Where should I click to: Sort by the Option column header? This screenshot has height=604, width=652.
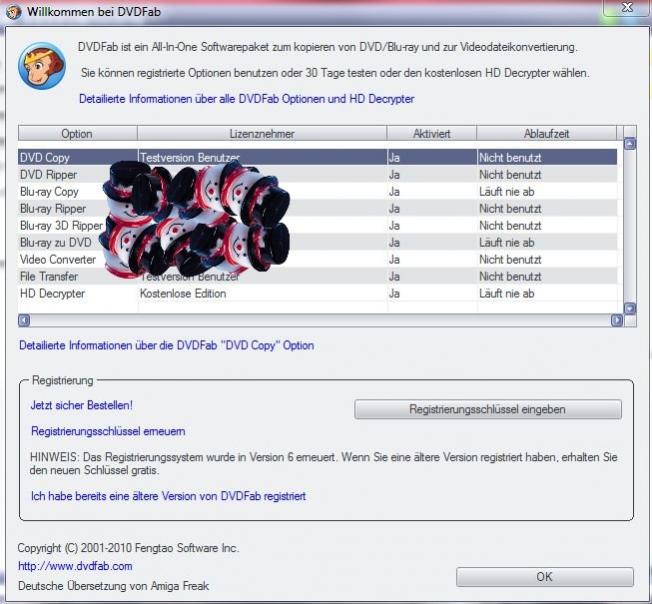77,133
